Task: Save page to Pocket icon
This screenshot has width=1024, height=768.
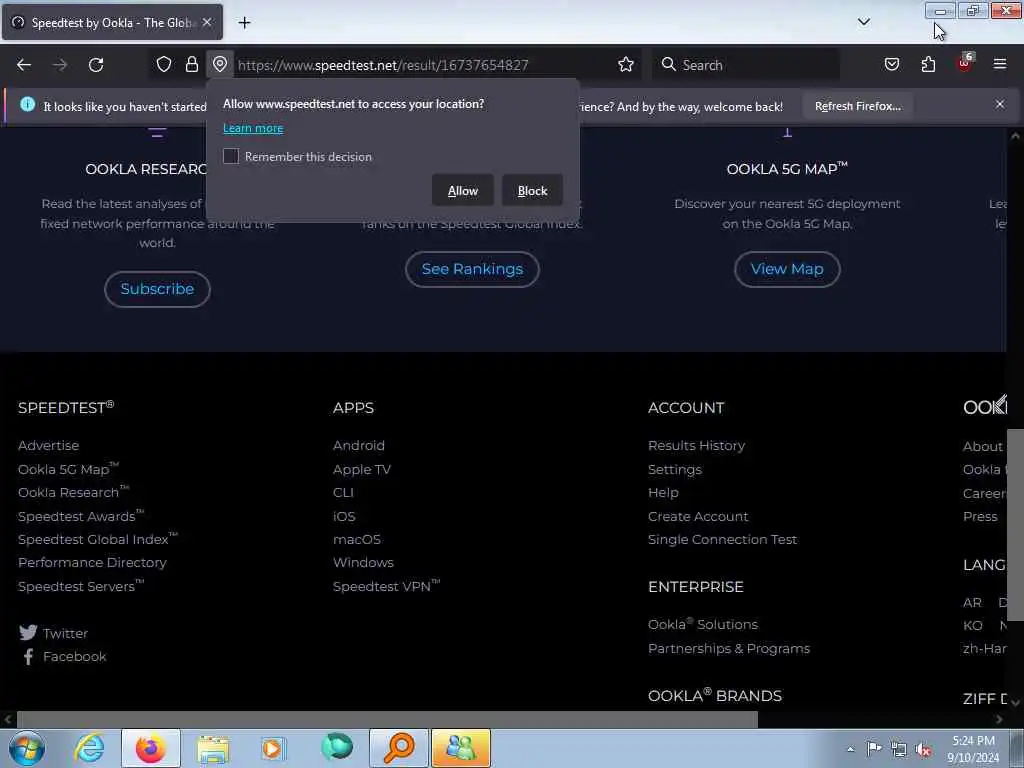Action: tap(891, 64)
